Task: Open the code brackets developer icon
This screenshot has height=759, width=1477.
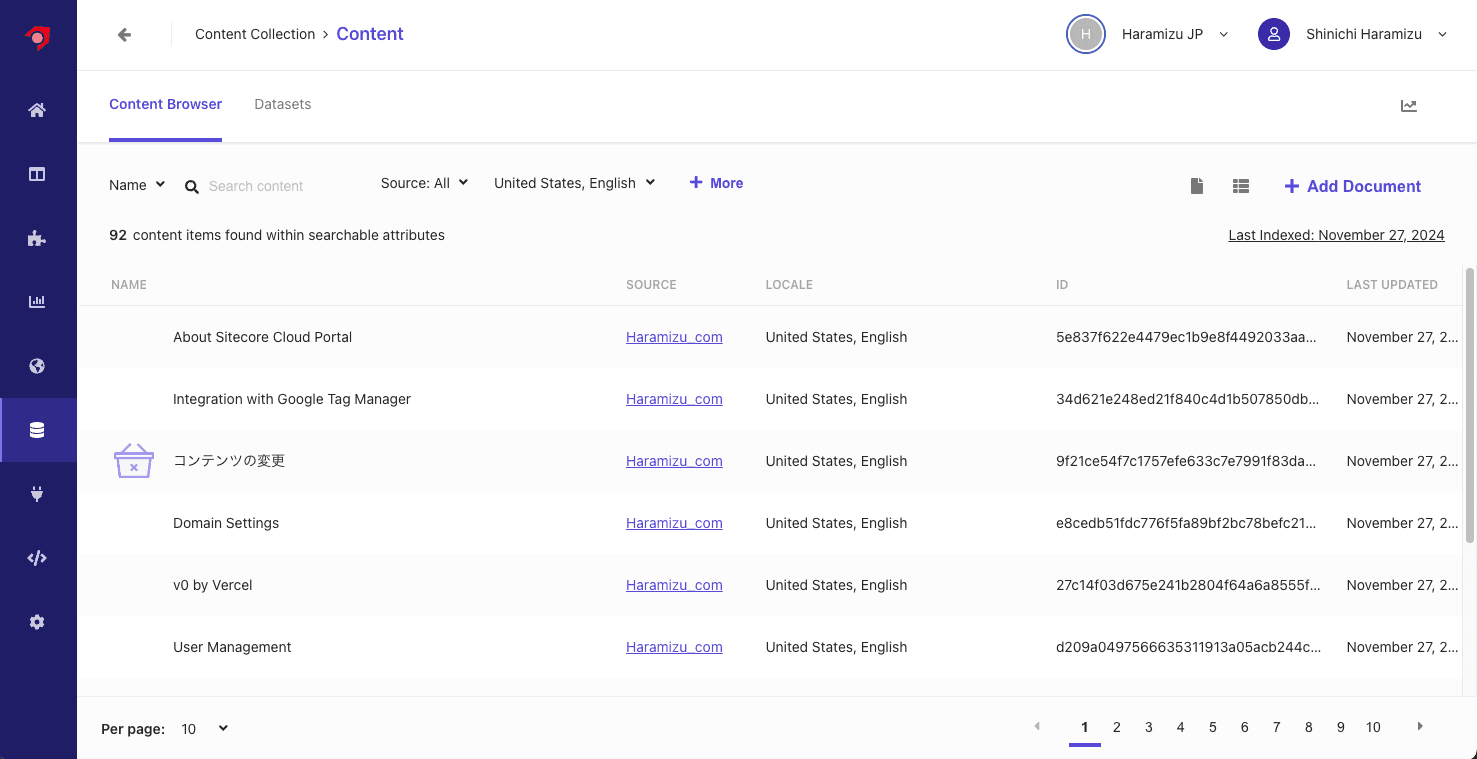Action: pyautogui.click(x=37, y=558)
